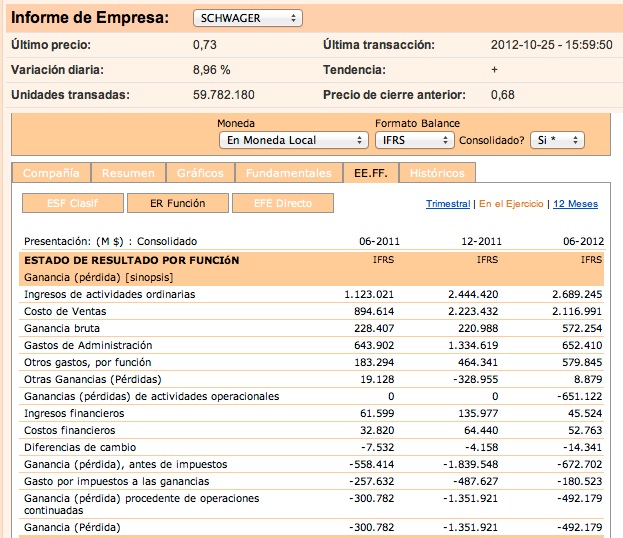This screenshot has width=623, height=538.
Task: Click the value -1.839.548
Action: [x=471, y=464]
